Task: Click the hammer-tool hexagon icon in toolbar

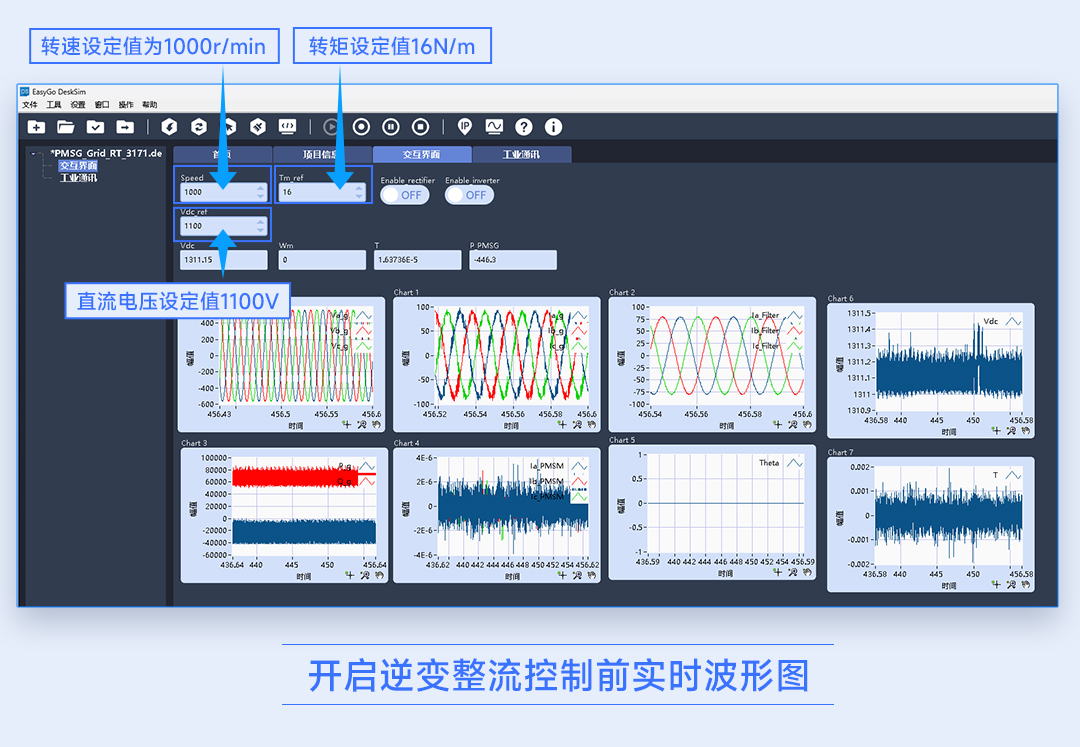Action: (x=258, y=127)
